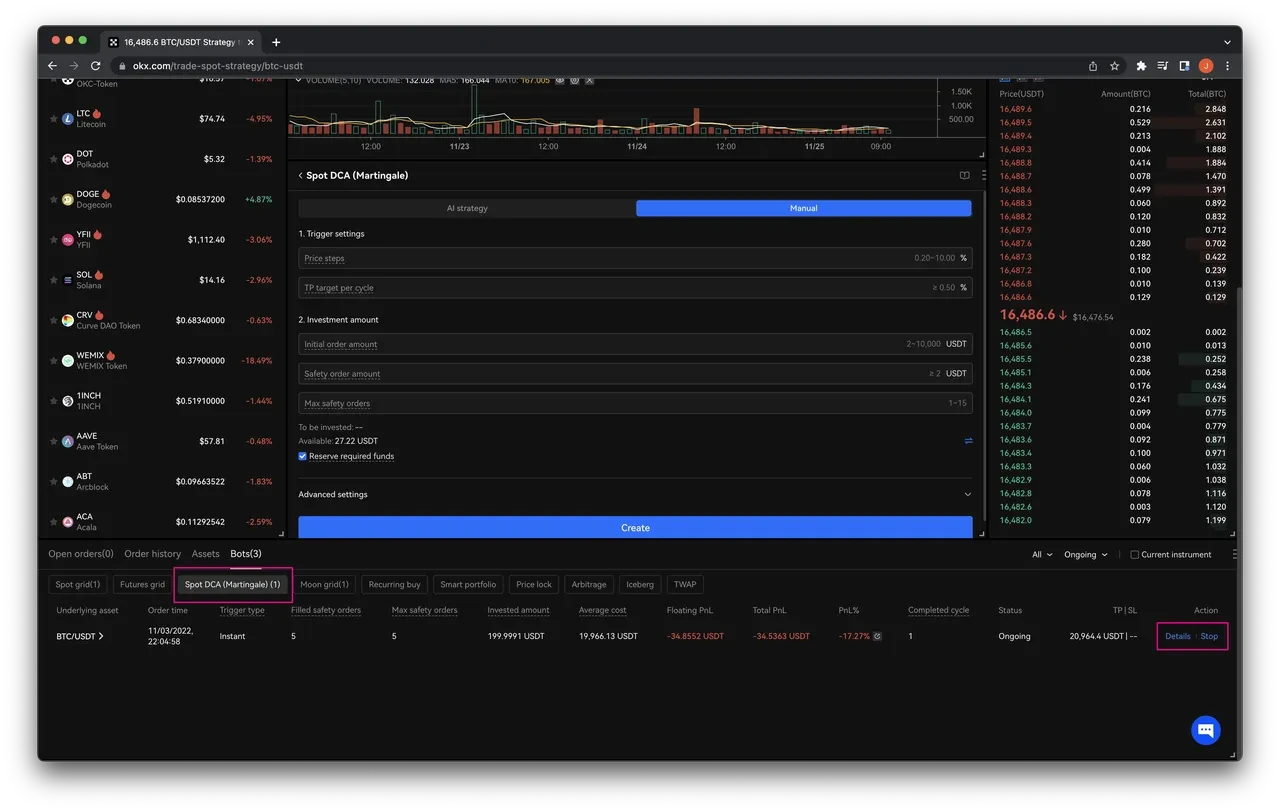Open the Assets tab

[x=205, y=554]
